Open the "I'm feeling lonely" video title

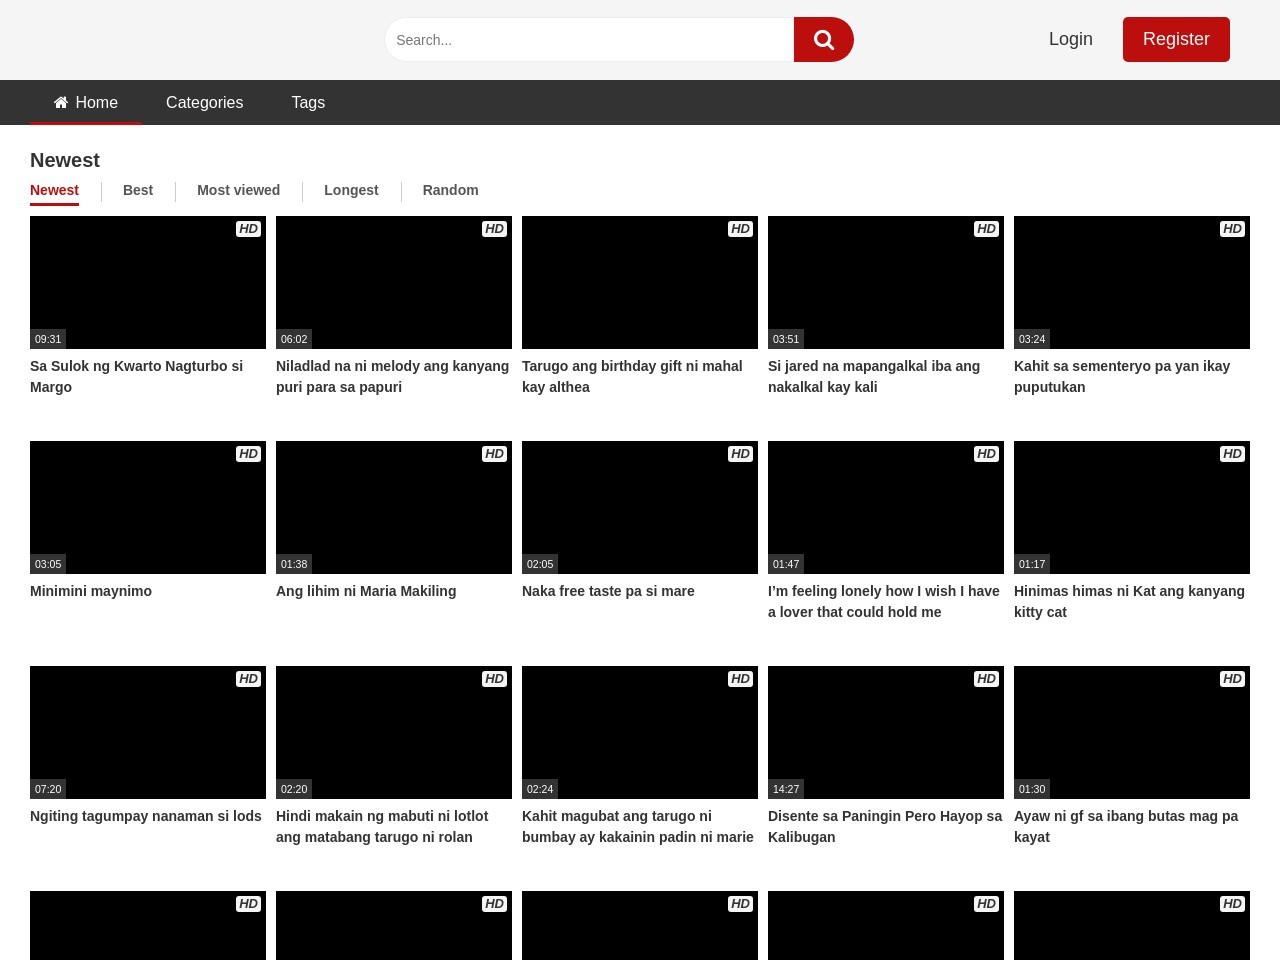(x=884, y=601)
